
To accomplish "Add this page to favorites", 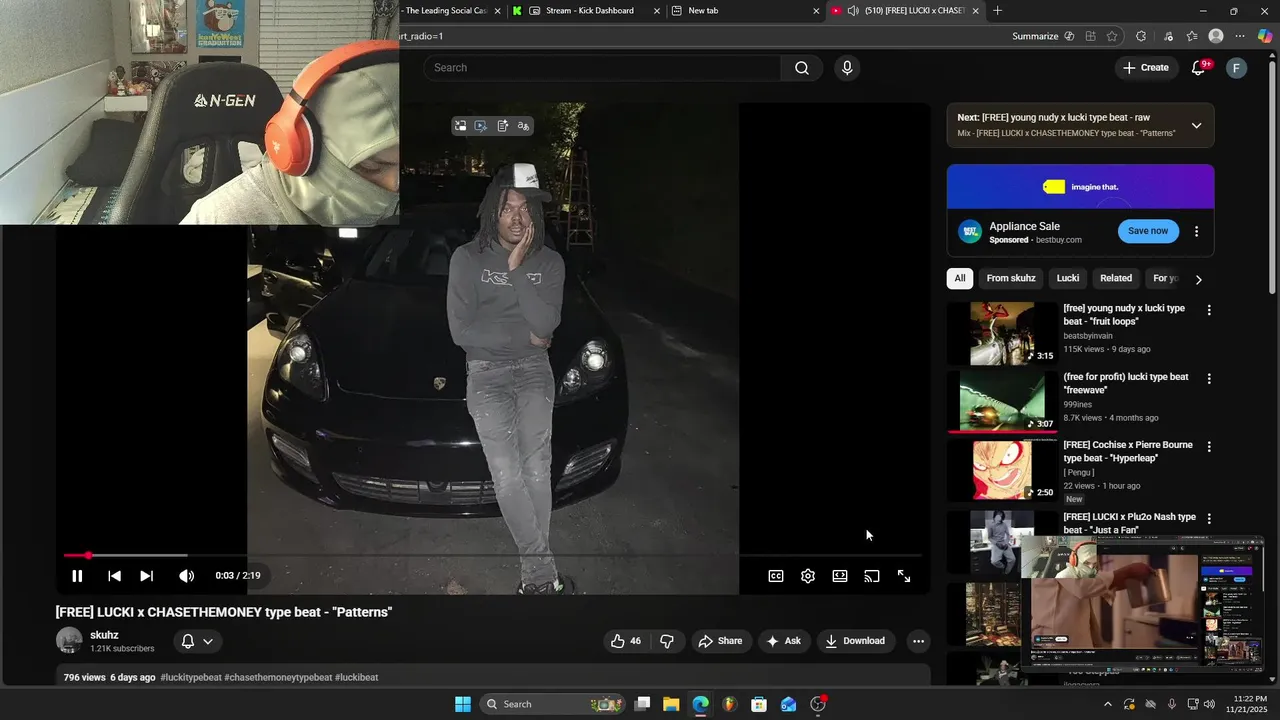I will tap(1112, 36).
